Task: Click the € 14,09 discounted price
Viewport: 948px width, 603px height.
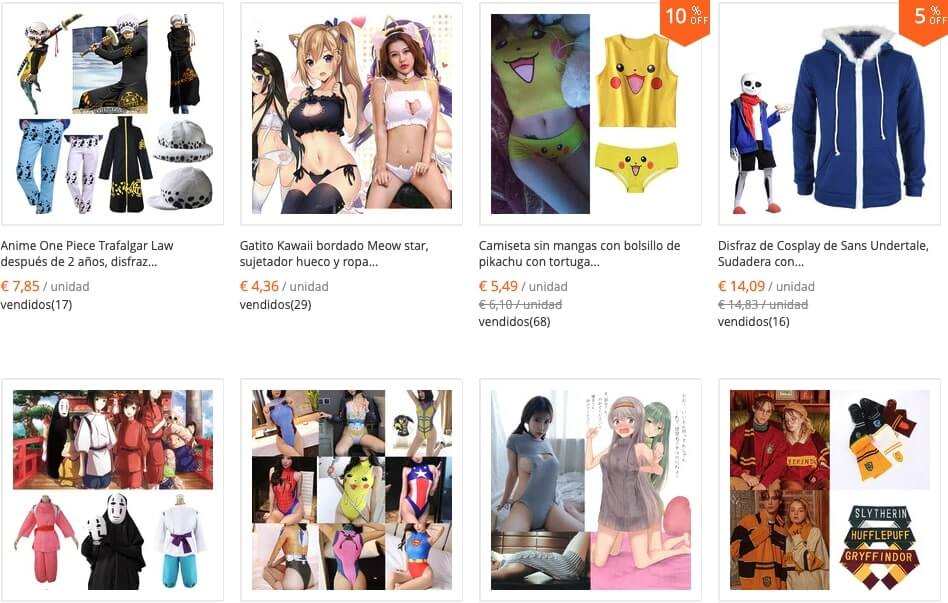Action: [741, 286]
